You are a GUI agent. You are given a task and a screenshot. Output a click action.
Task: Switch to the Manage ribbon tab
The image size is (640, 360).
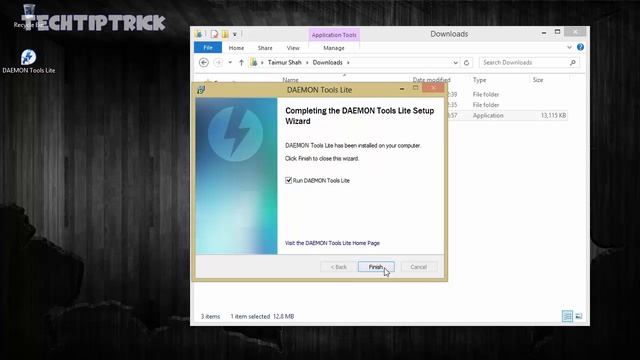[334, 48]
